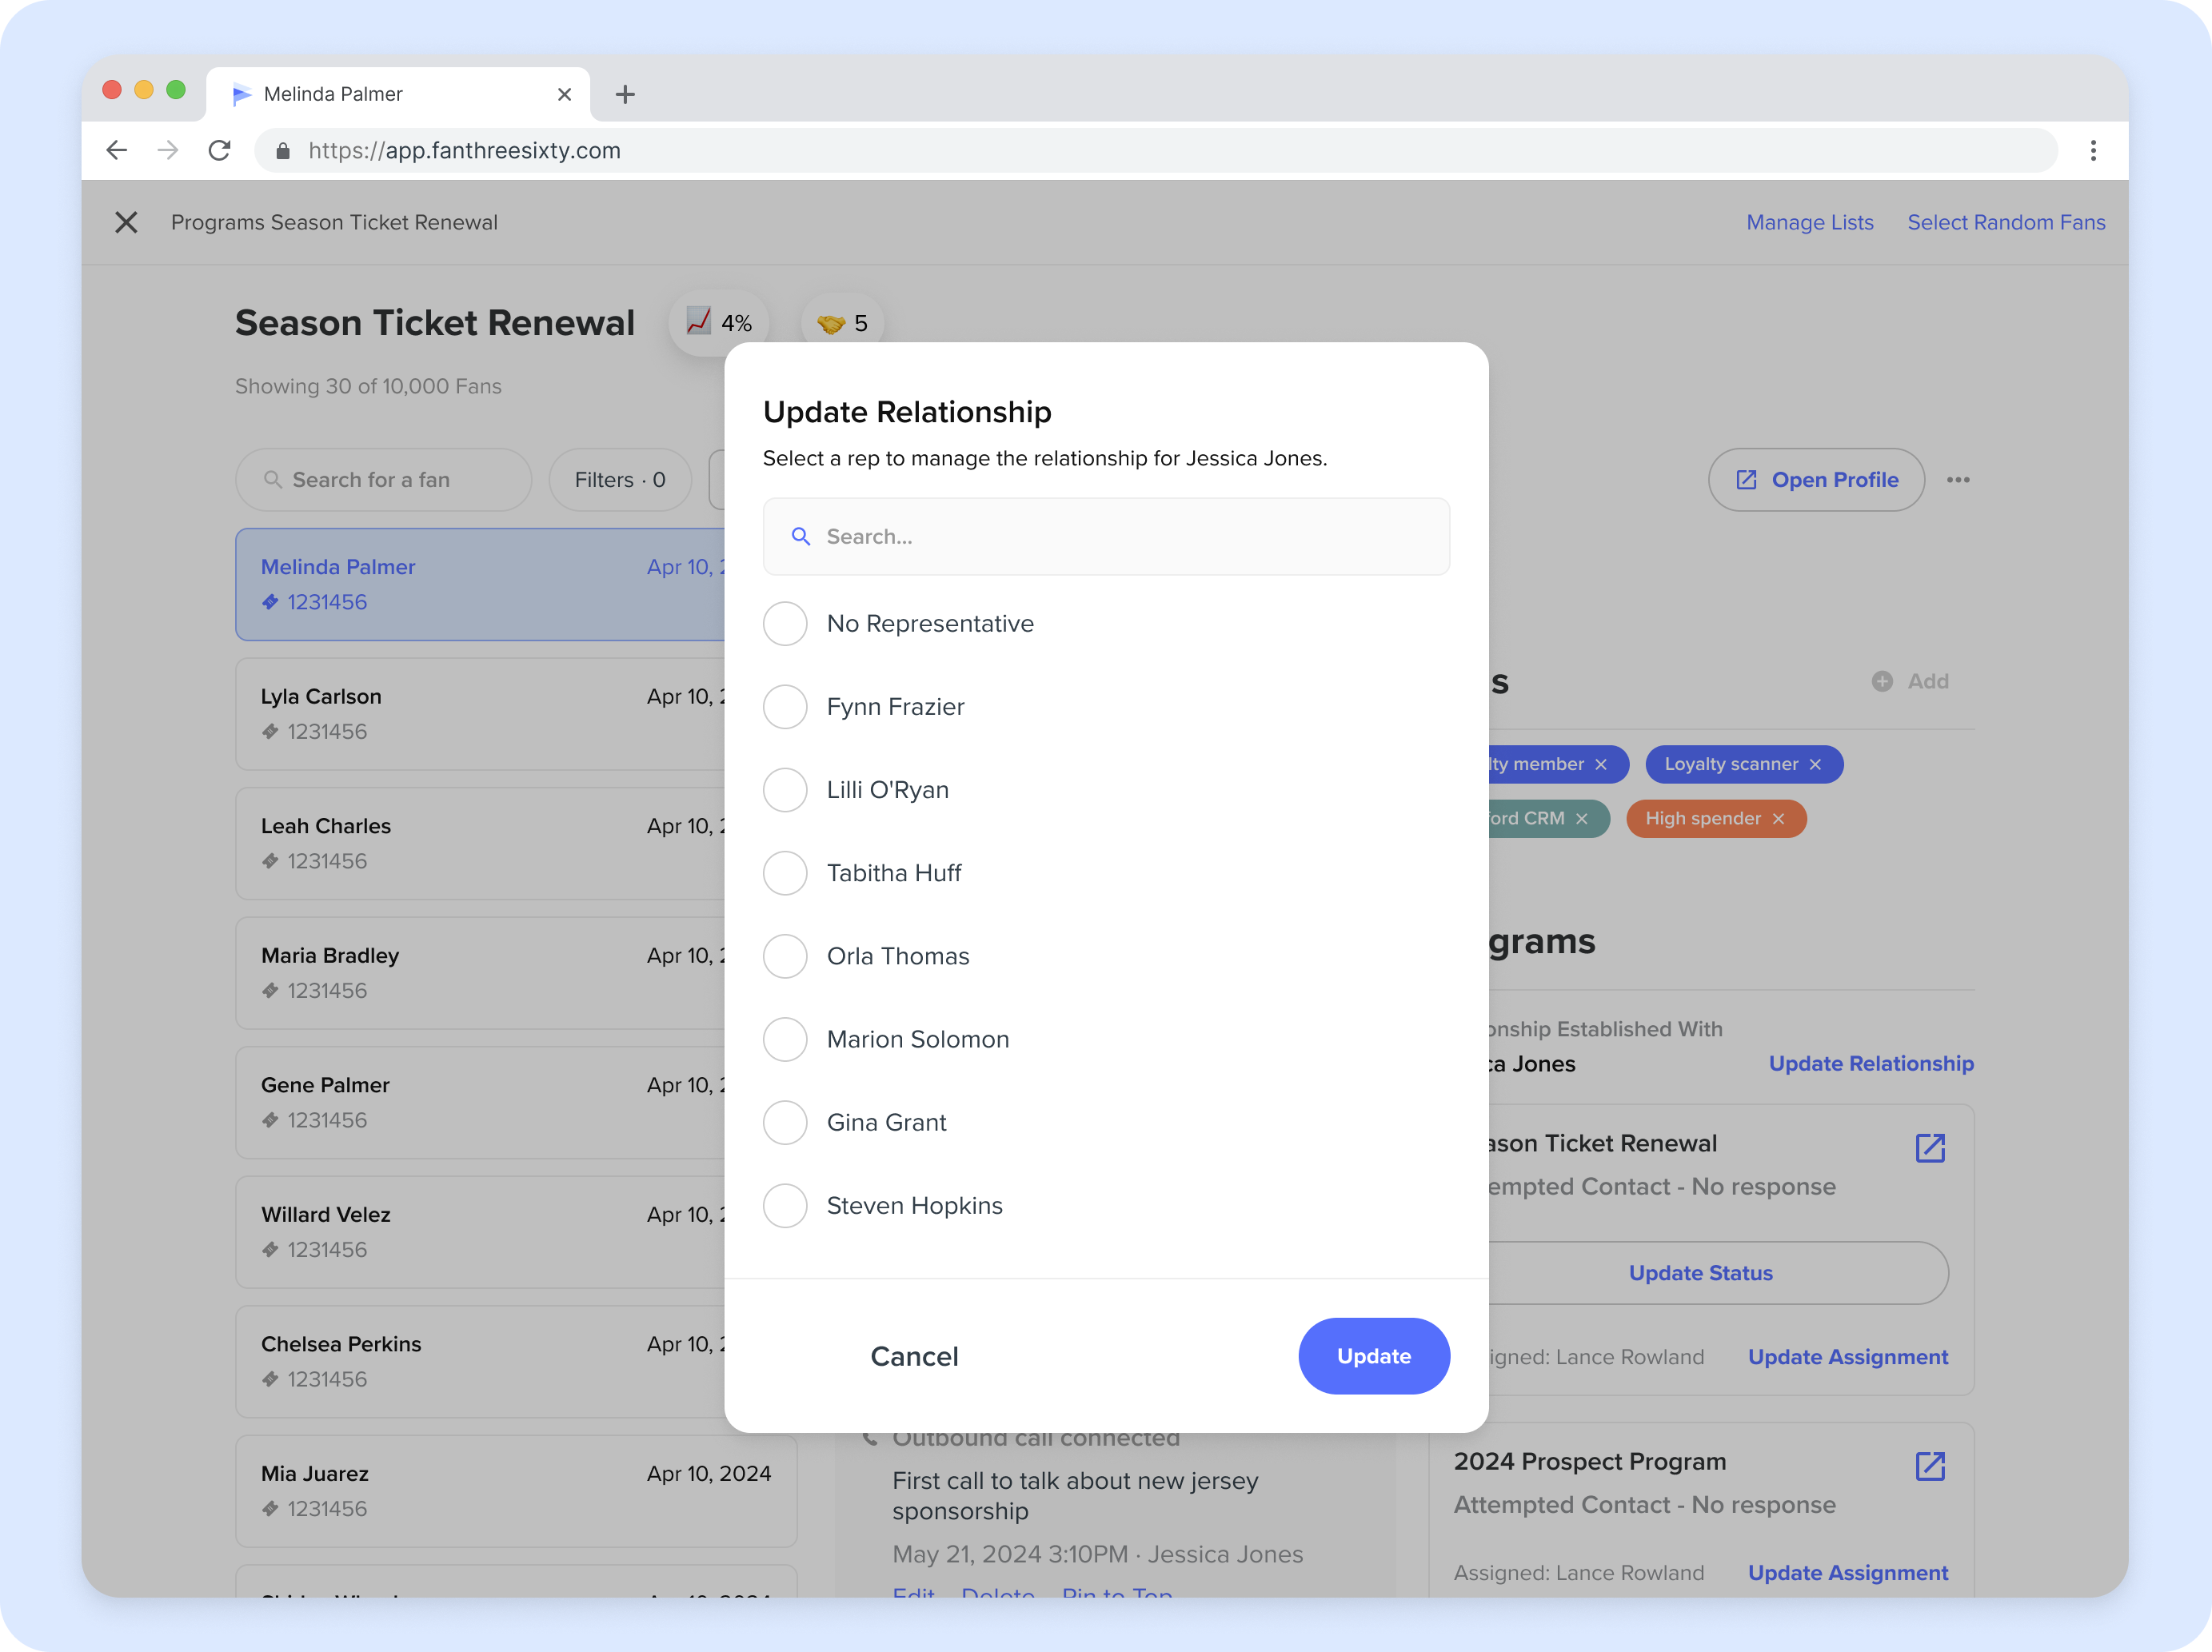Open 2024 Prospect Program external link icon

tap(1929, 1466)
